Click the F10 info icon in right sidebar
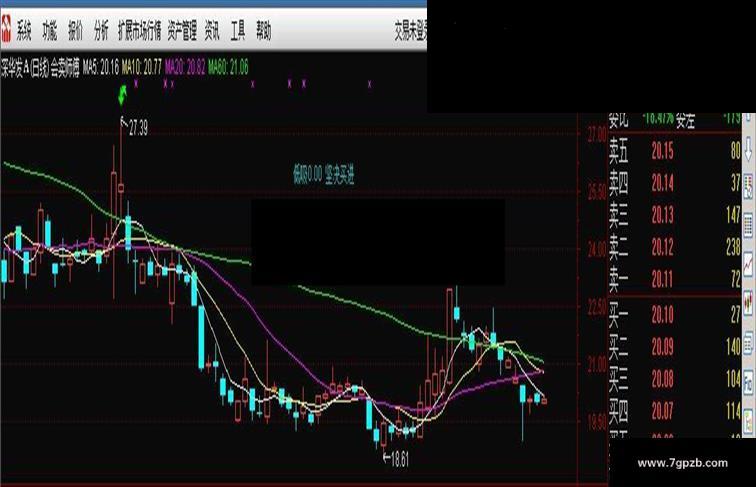Viewport: 756px width, 487px height. (x=748, y=381)
